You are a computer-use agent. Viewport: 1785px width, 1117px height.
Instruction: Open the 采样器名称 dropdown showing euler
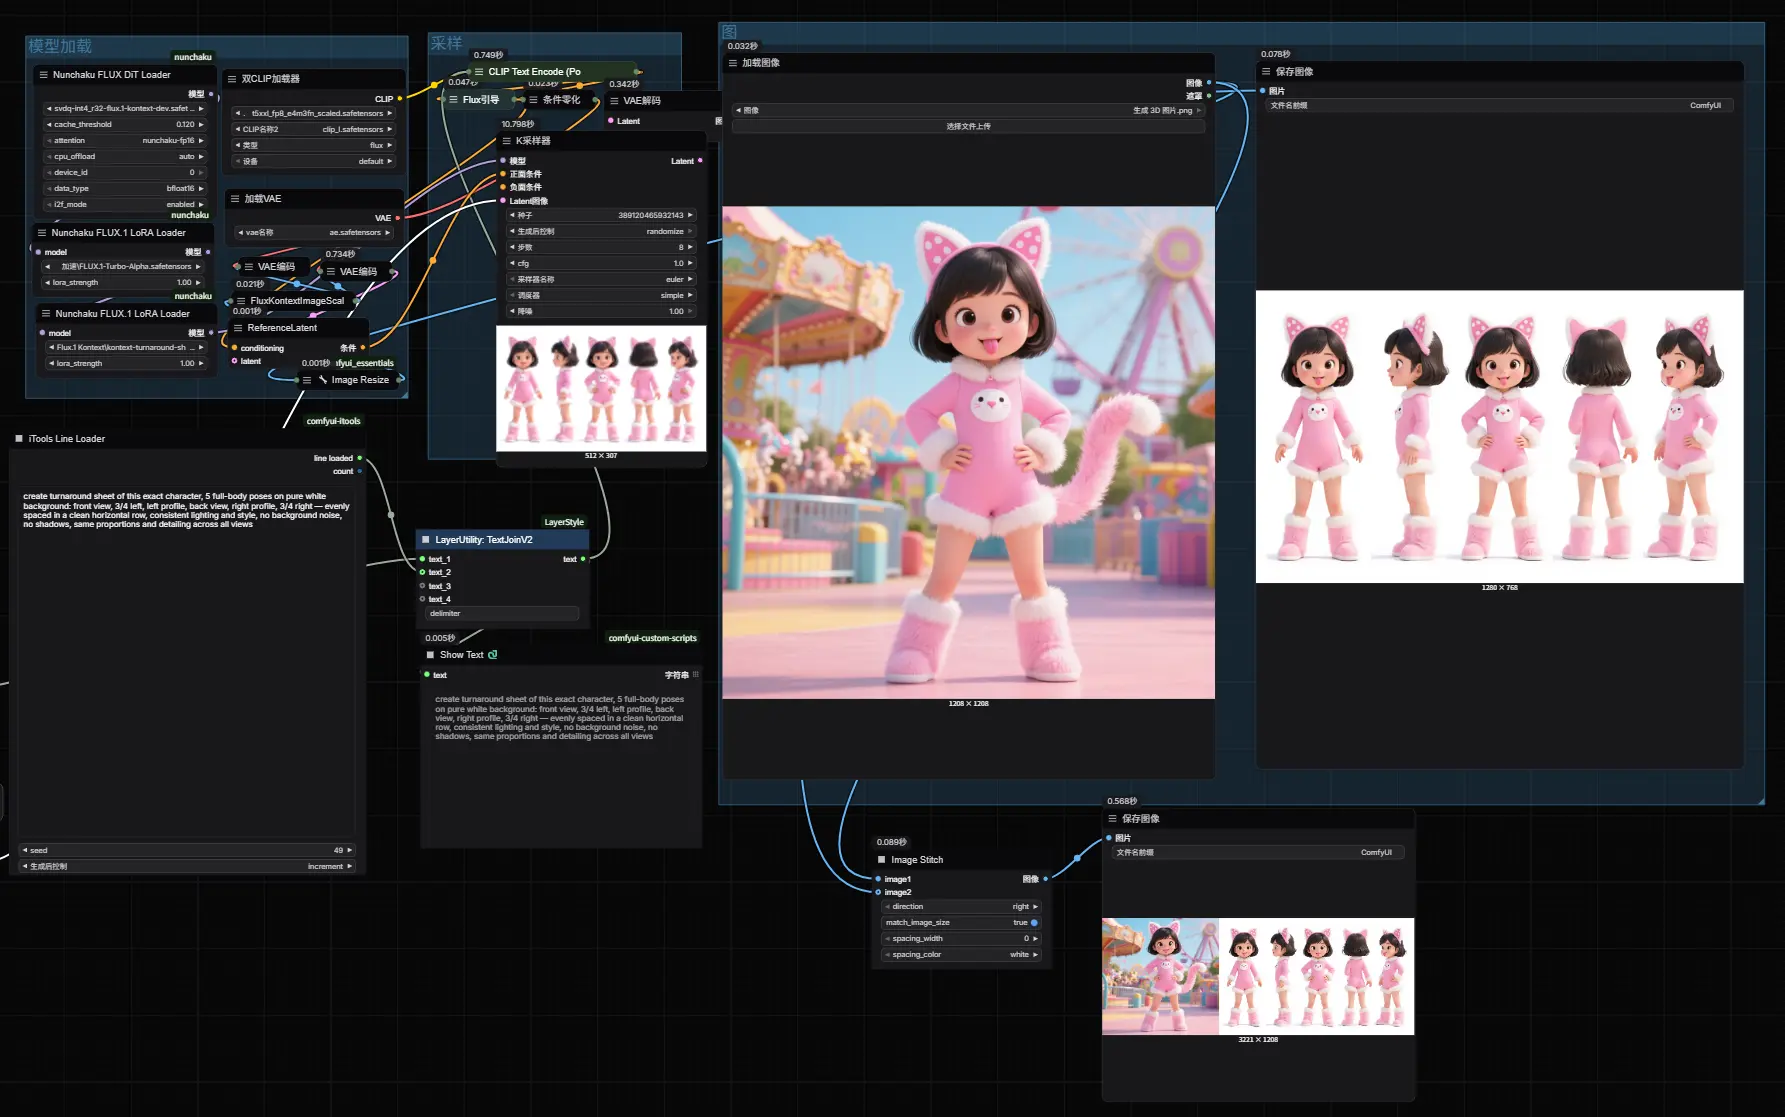click(601, 280)
